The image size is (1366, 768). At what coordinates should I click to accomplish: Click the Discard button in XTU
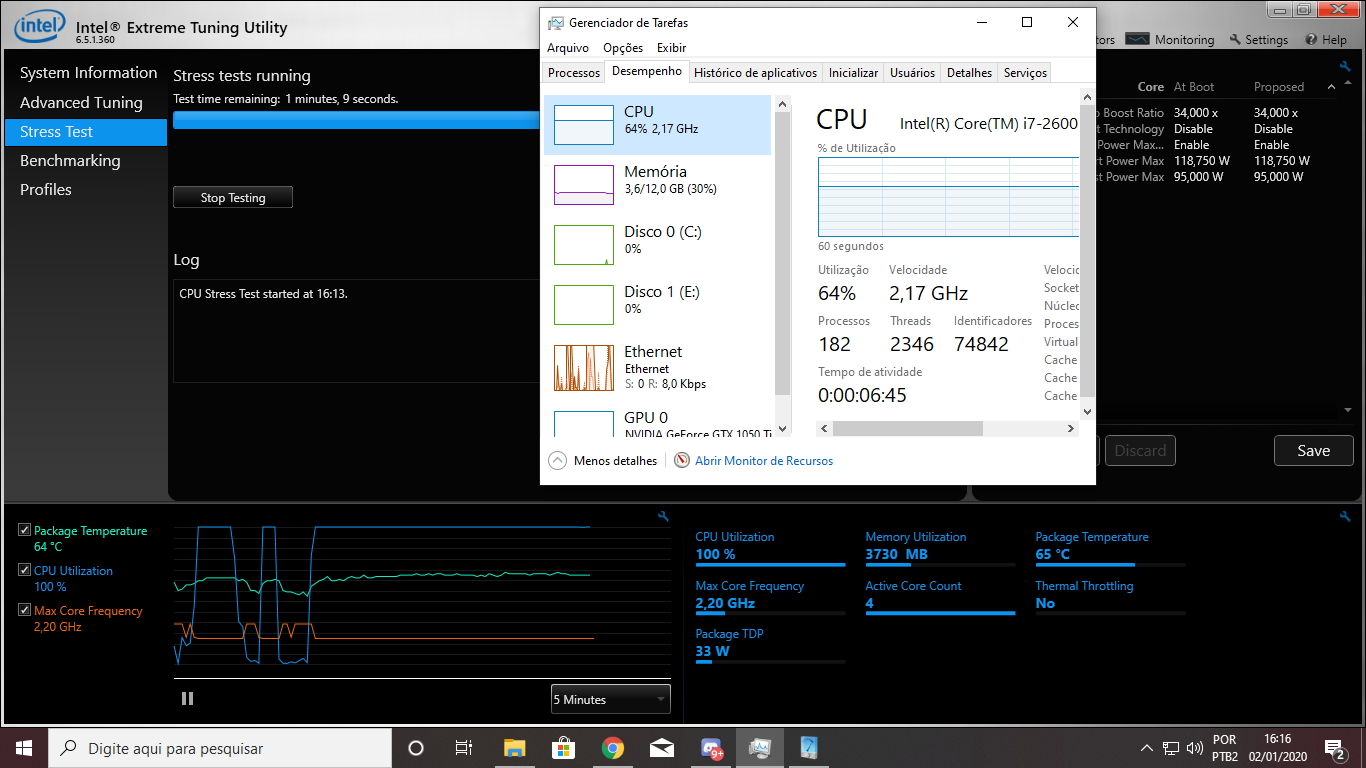pos(1140,450)
